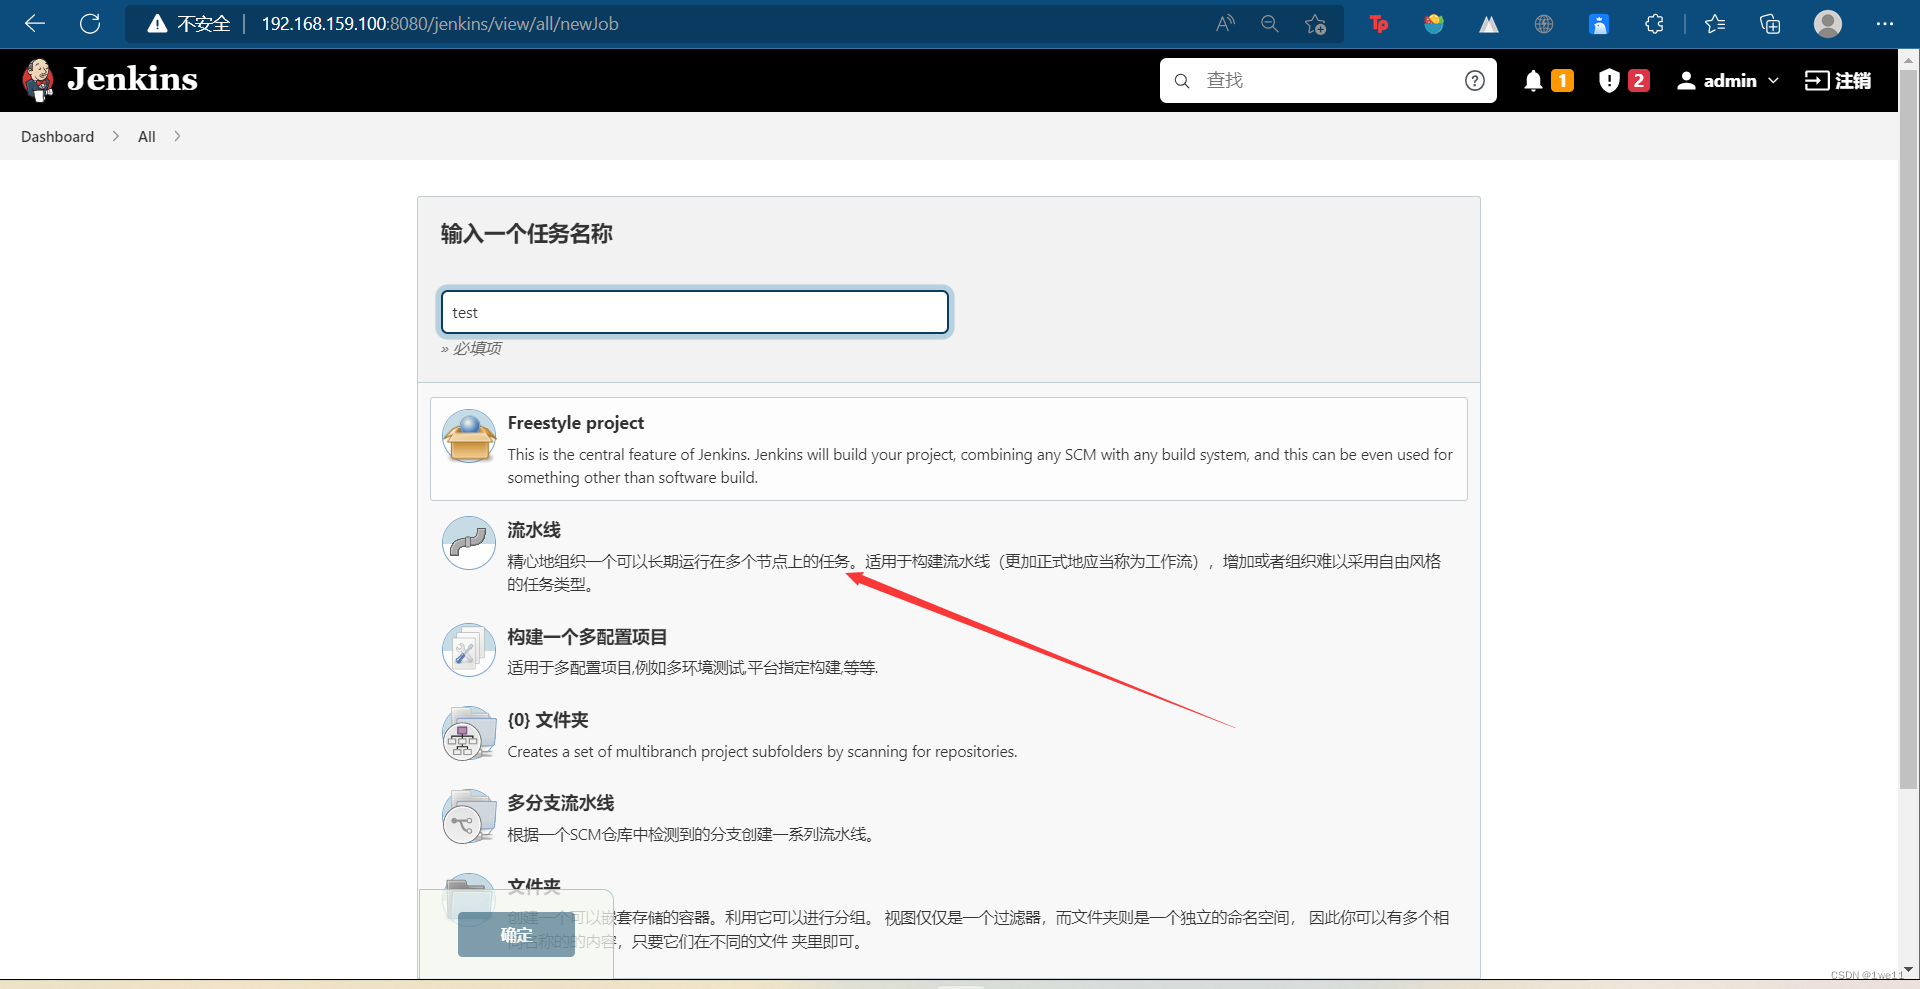Select the {0} 文件夹 job type
This screenshot has height=989, width=1920.
tap(949, 735)
